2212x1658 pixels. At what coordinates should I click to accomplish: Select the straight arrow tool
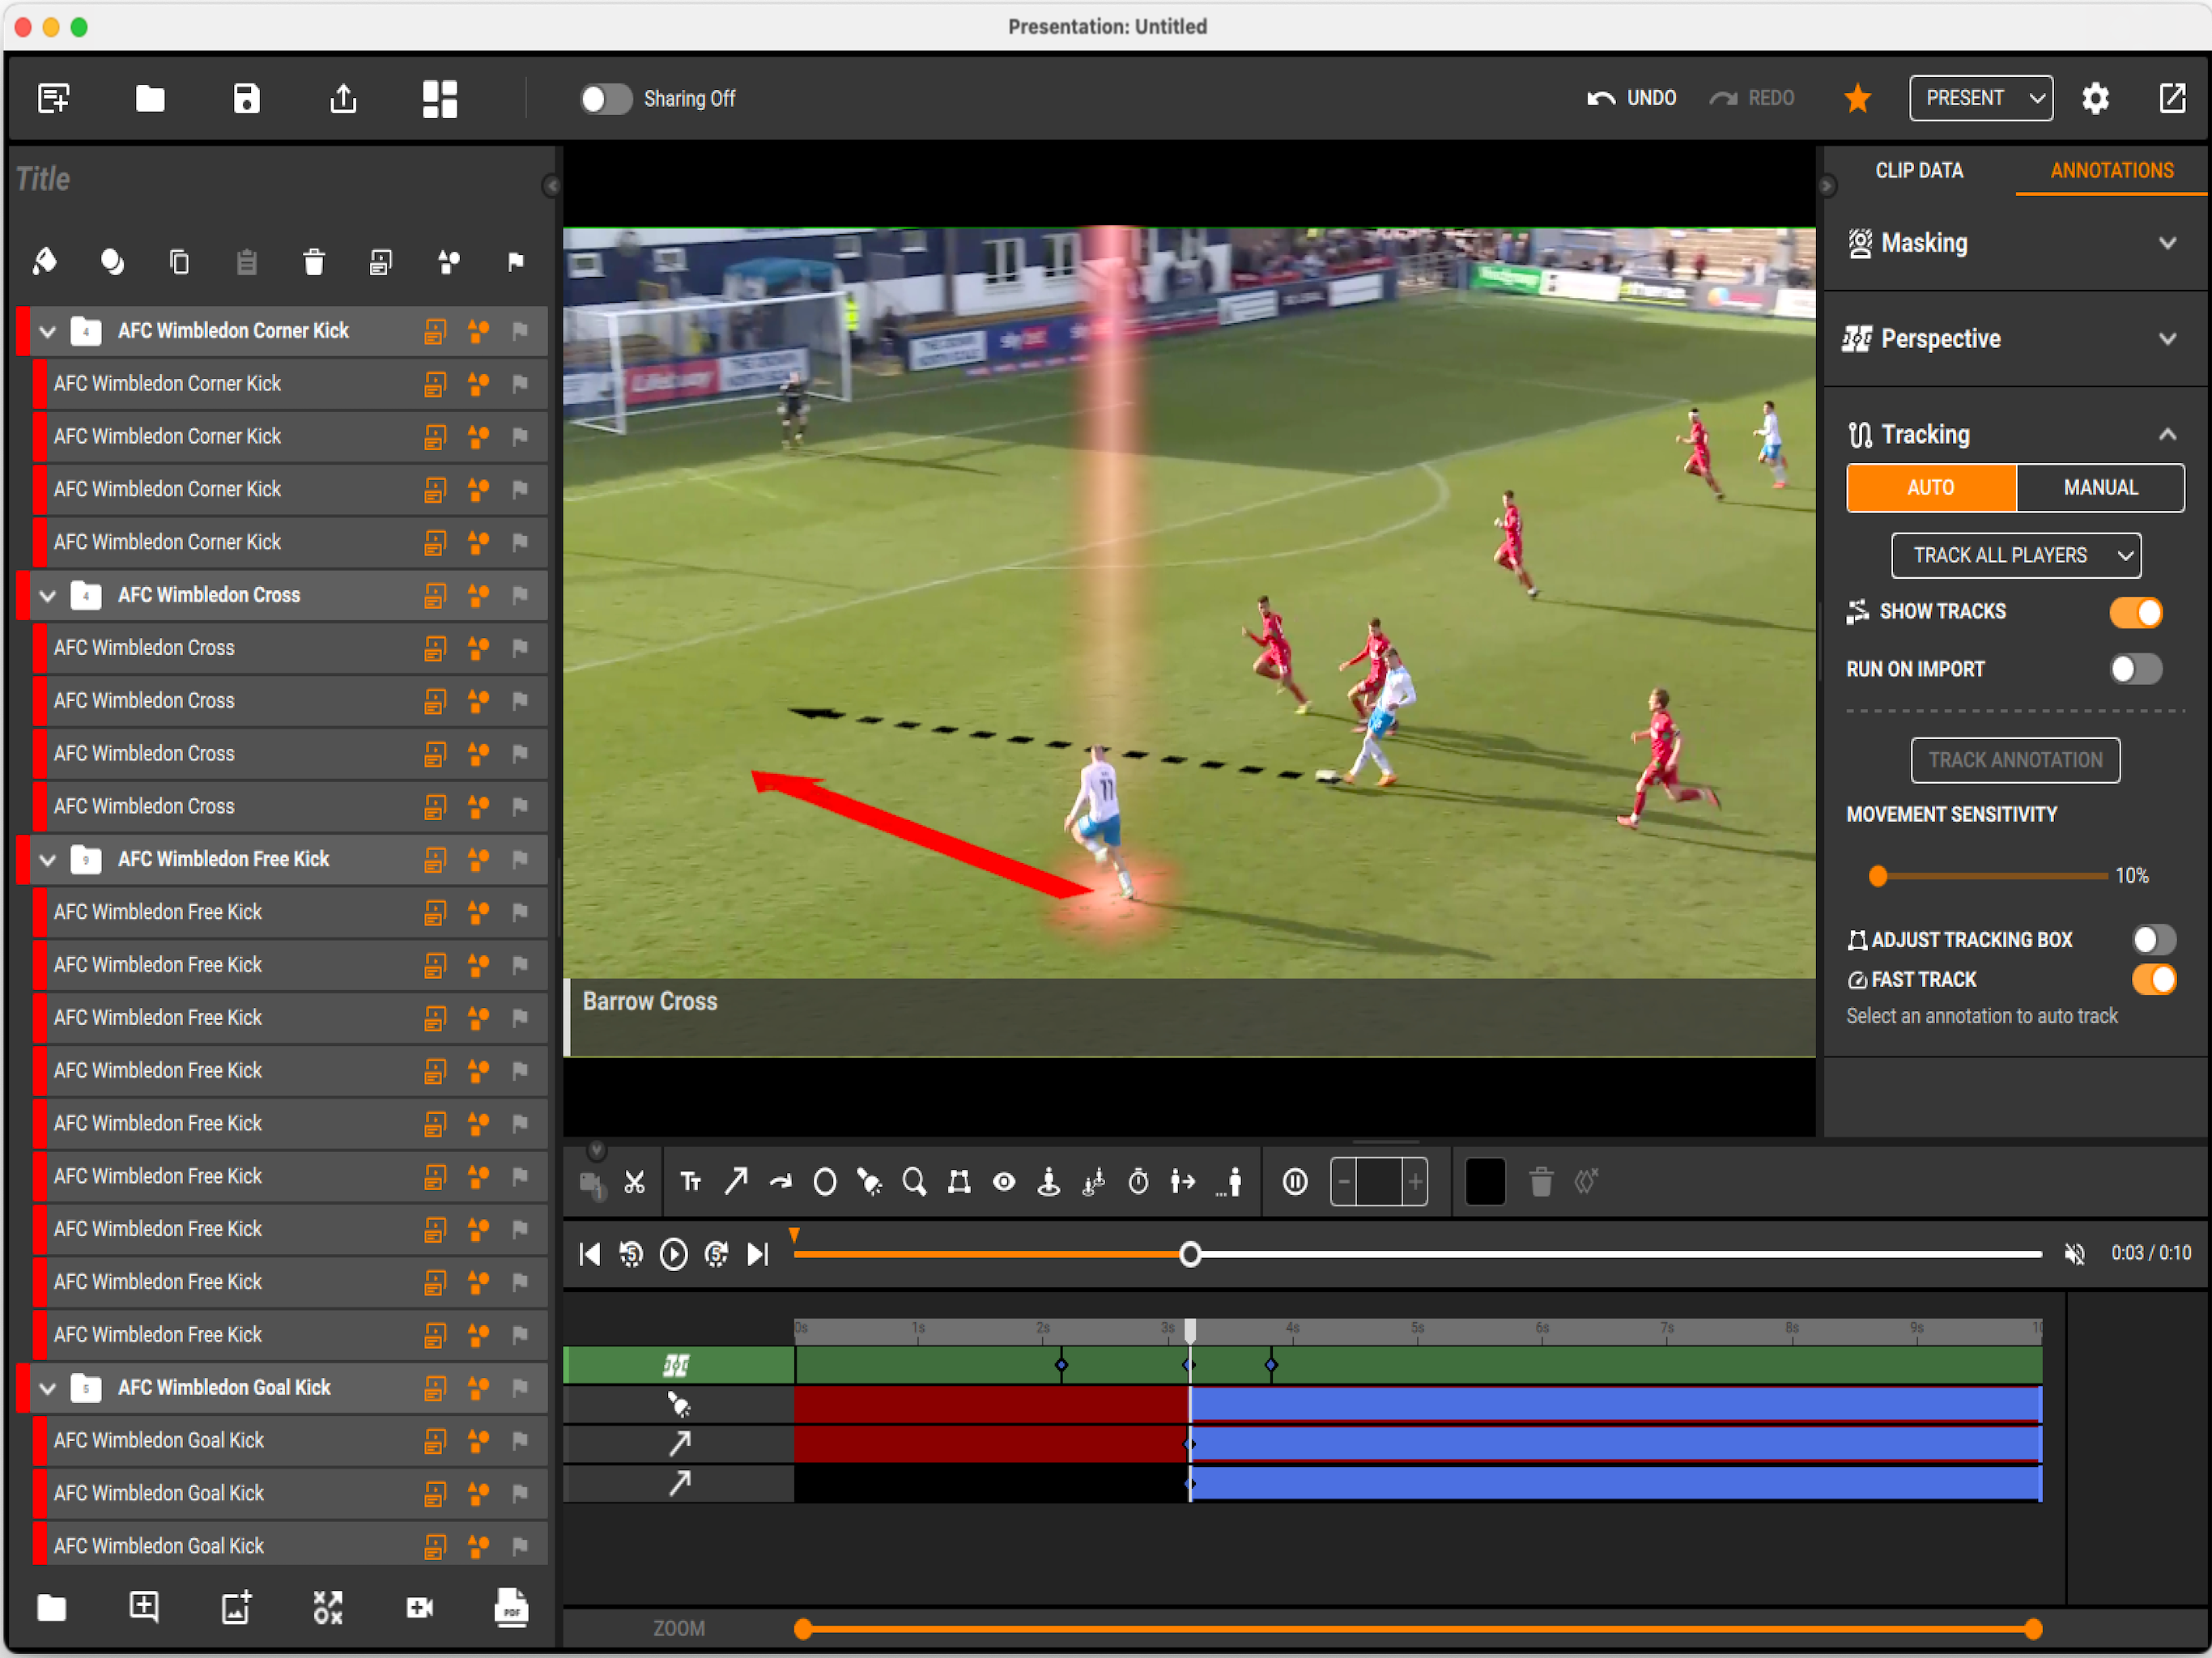736,1182
